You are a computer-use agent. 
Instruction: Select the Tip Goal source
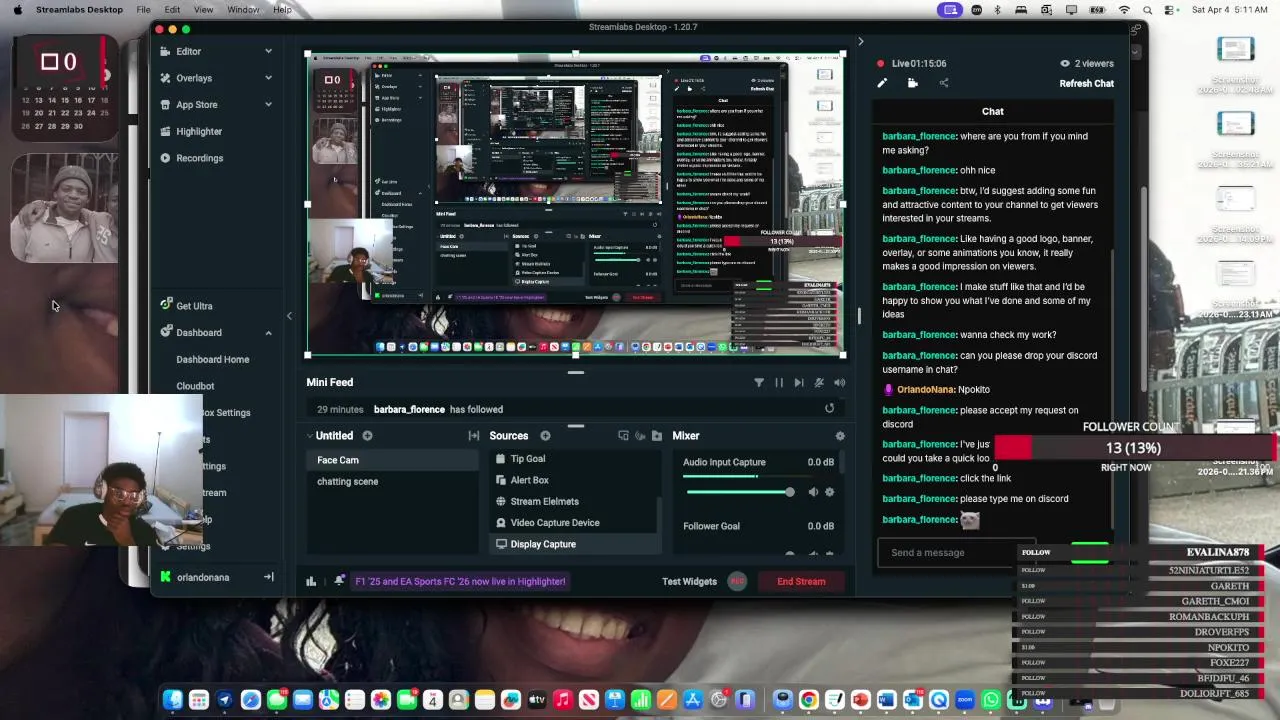point(575,459)
